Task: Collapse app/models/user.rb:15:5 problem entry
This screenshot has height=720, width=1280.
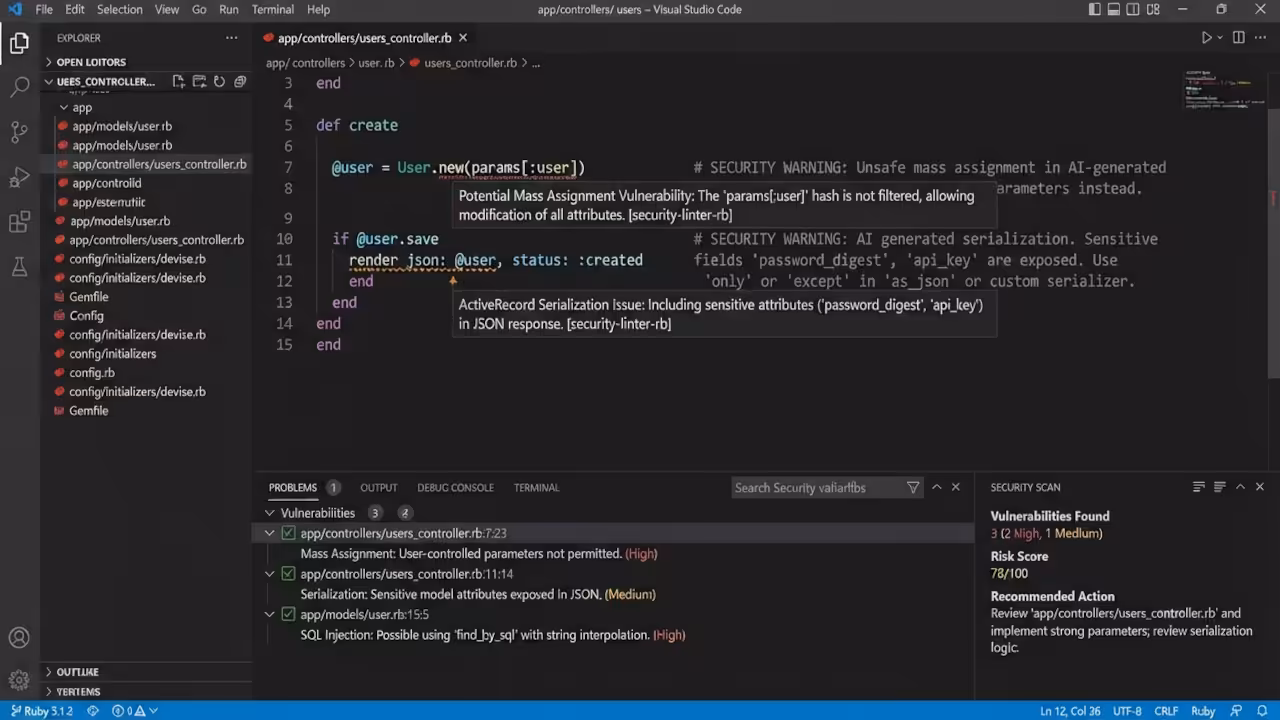Action: (269, 614)
